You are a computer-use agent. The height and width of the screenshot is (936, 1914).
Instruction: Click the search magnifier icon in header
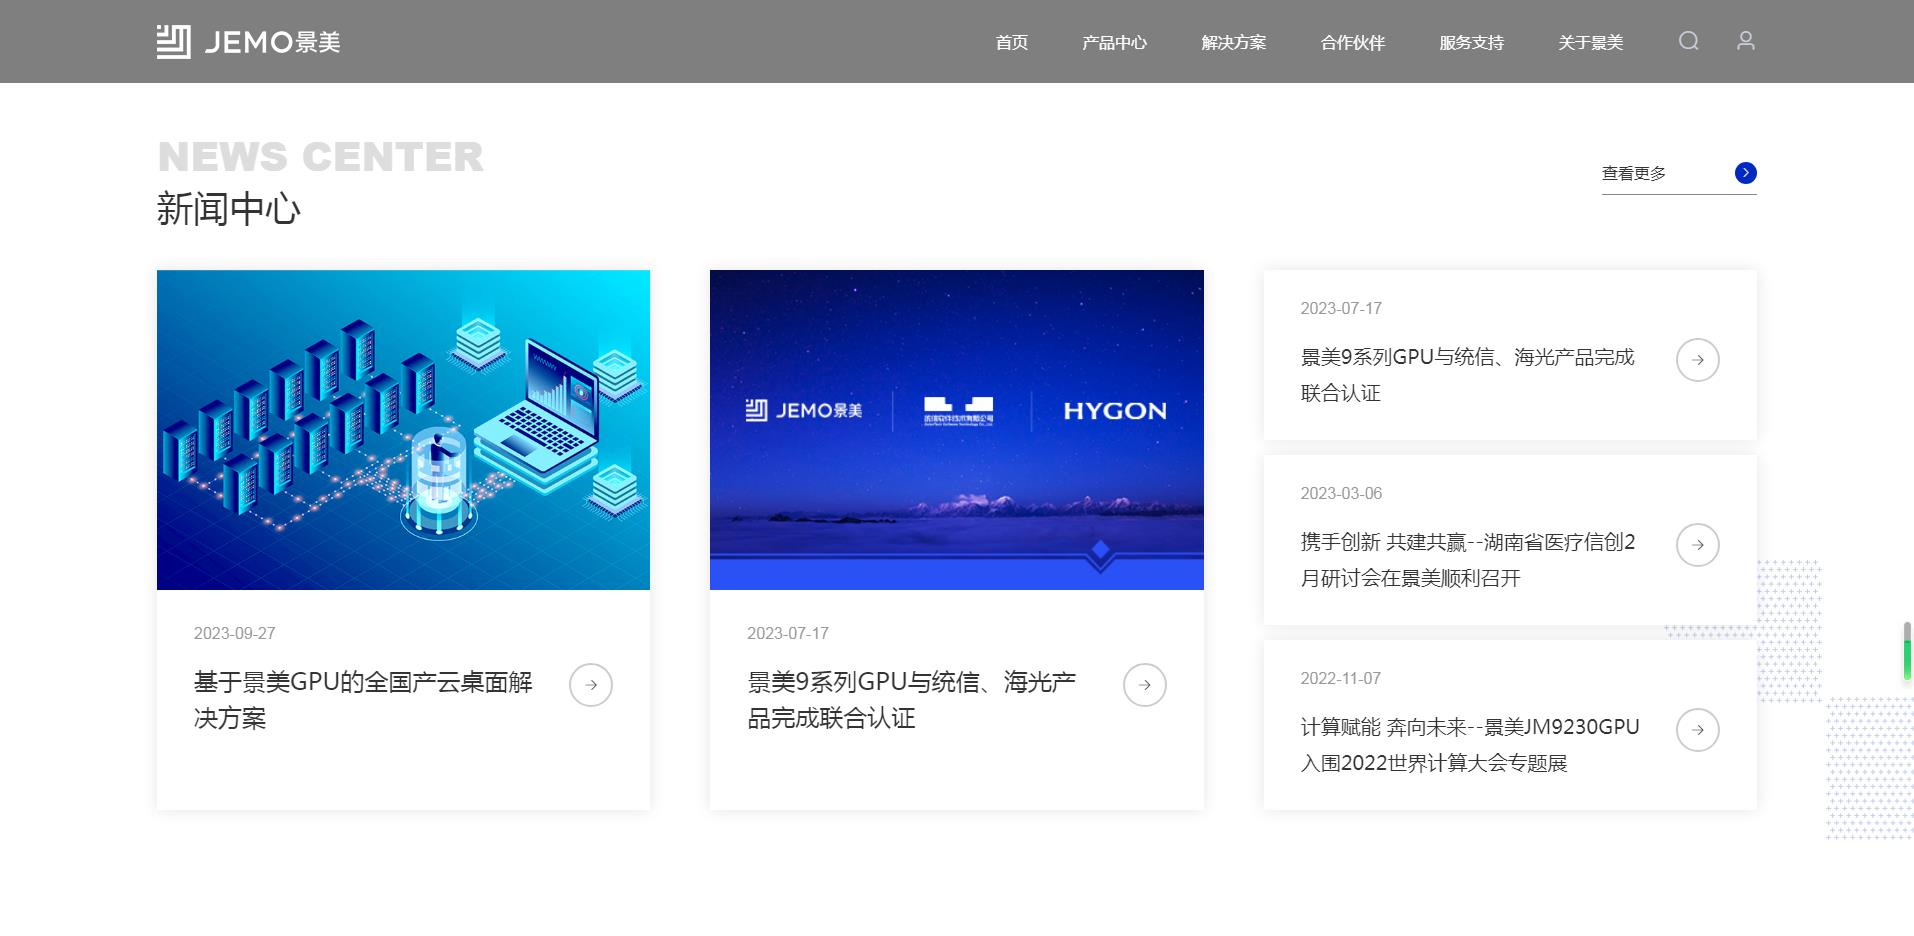(1688, 41)
